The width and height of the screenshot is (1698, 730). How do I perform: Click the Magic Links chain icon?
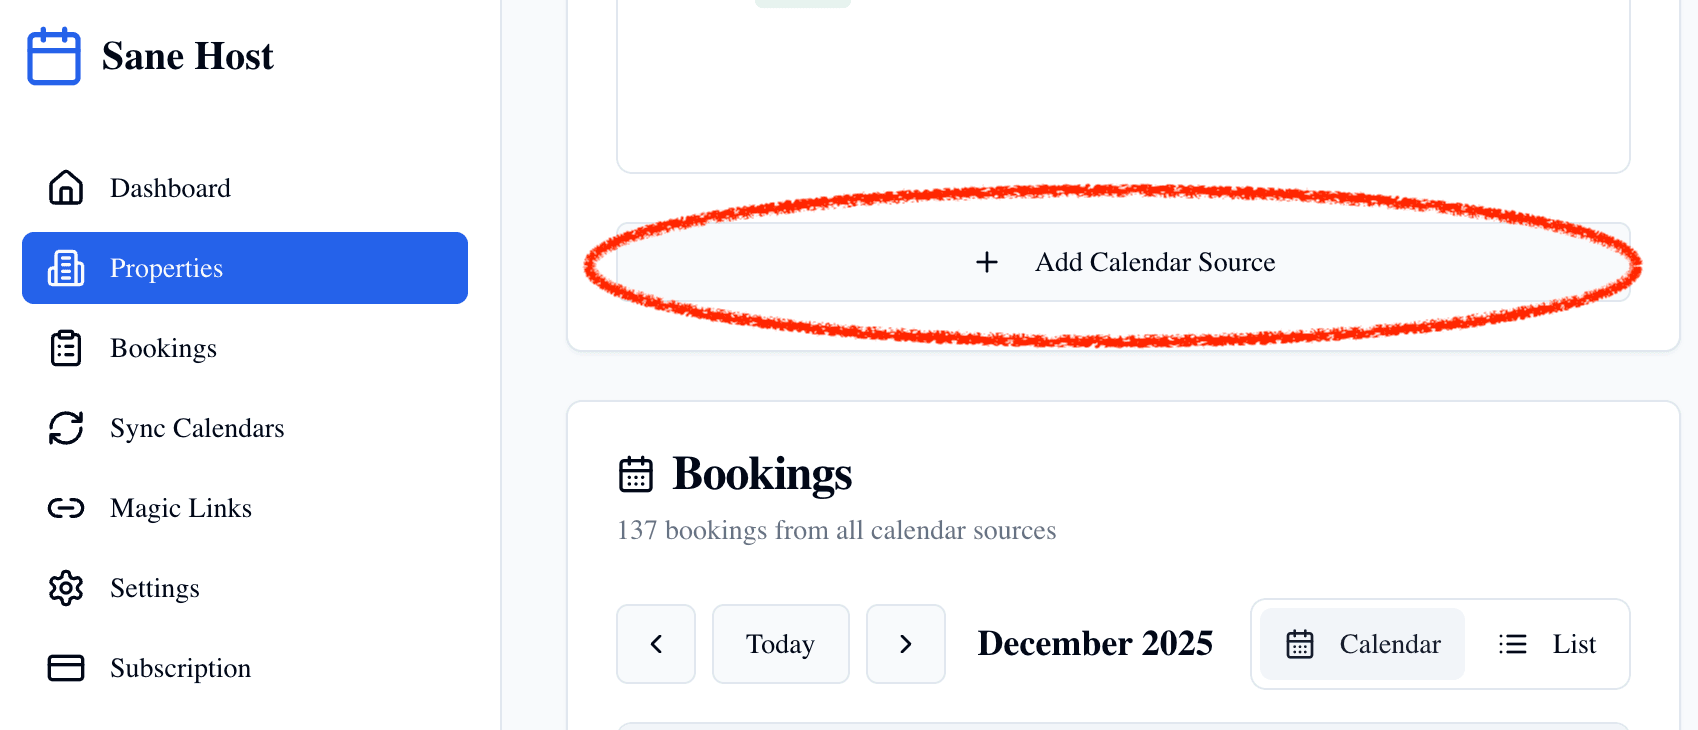pyautogui.click(x=65, y=508)
